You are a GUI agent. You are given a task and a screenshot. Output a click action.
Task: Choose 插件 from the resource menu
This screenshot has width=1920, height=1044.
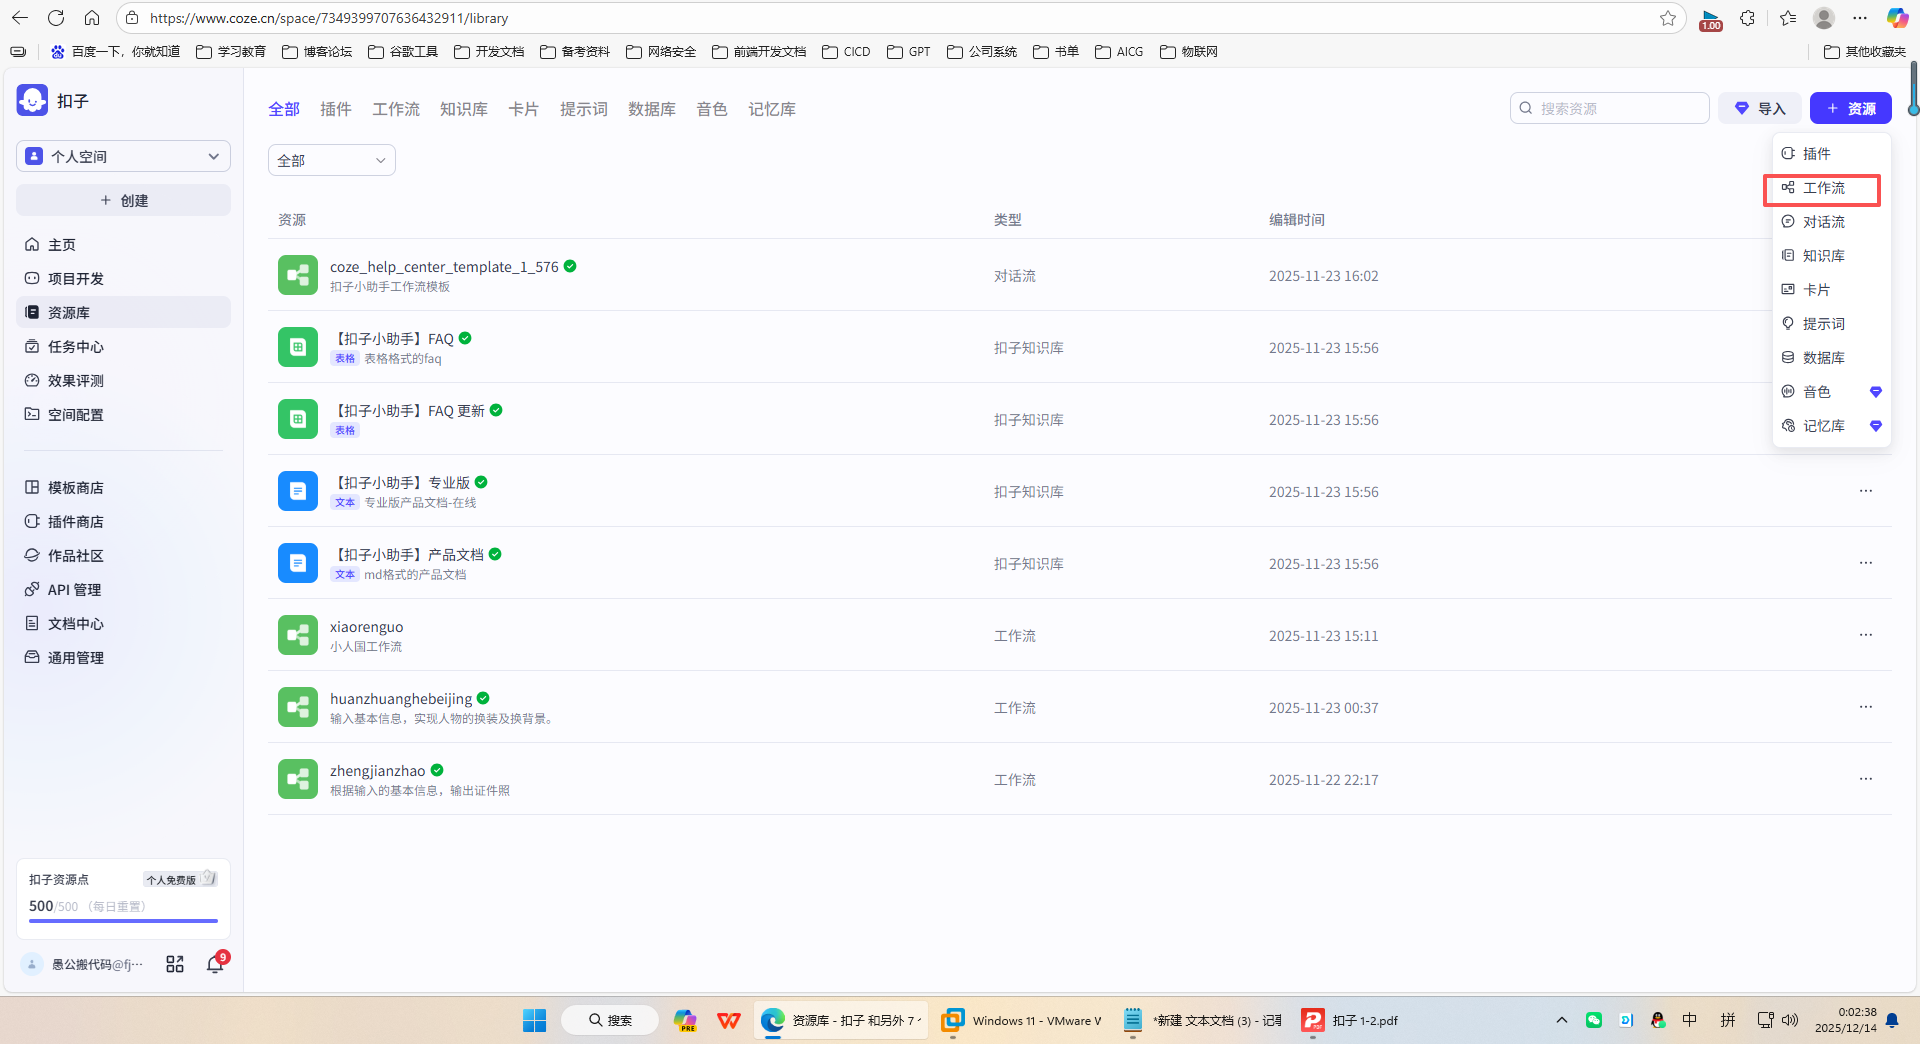tap(1831, 154)
